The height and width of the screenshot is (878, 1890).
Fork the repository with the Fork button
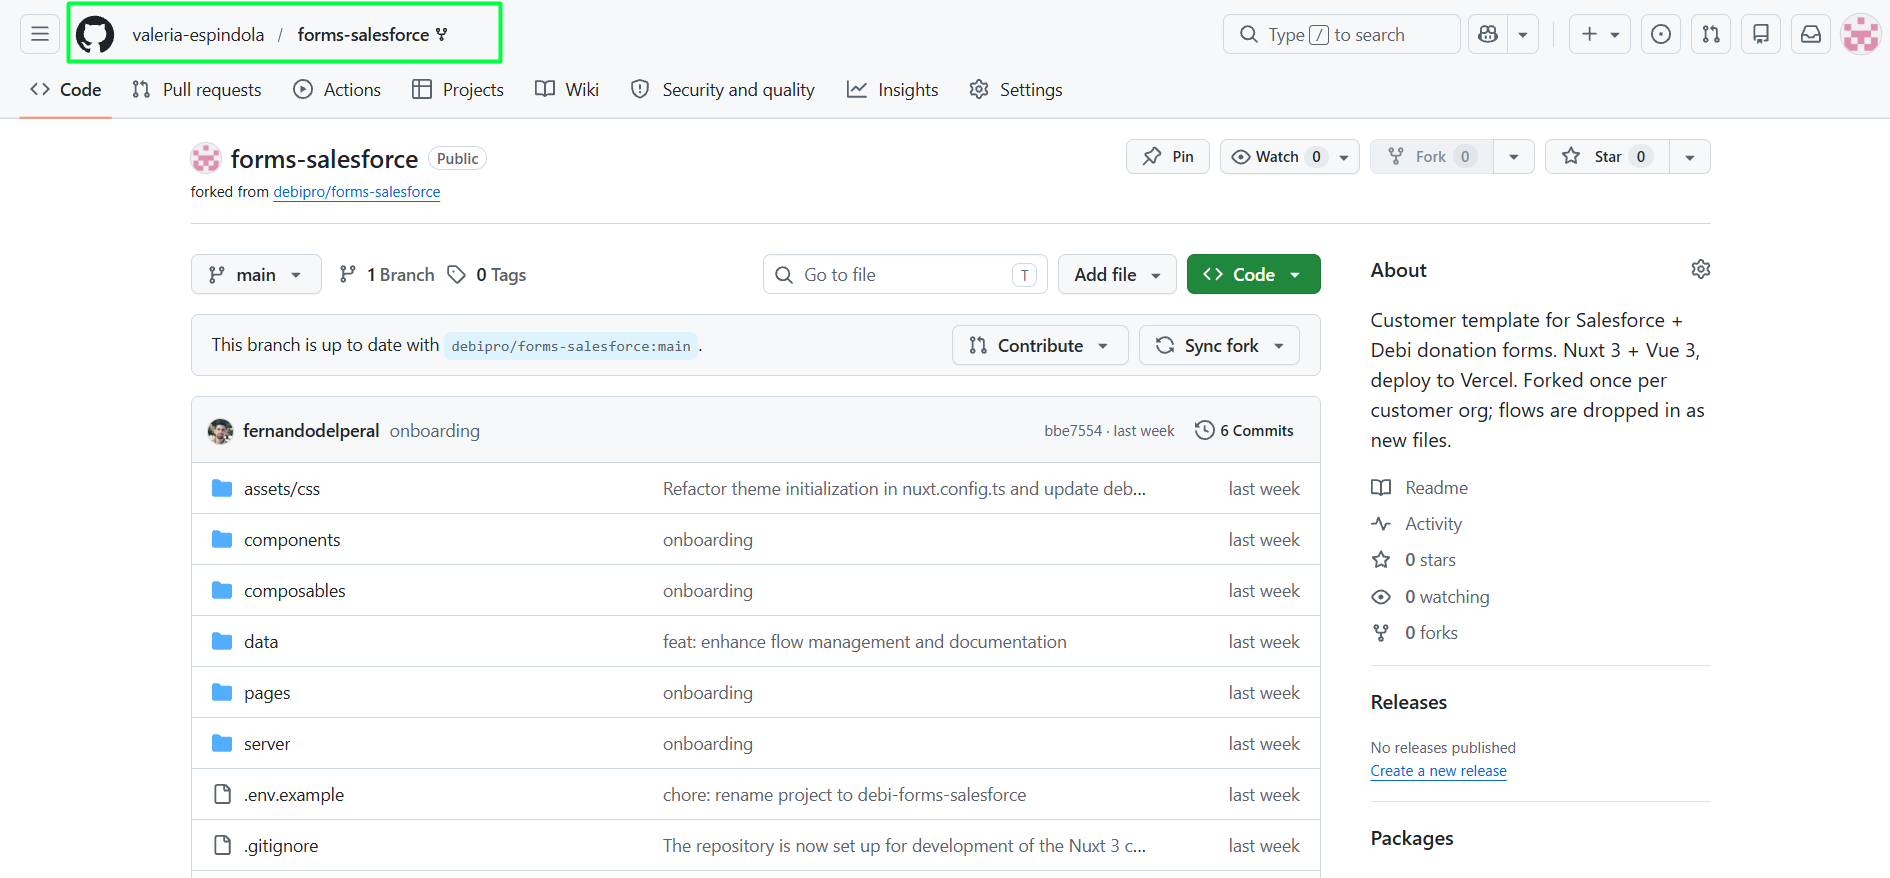tap(1432, 157)
